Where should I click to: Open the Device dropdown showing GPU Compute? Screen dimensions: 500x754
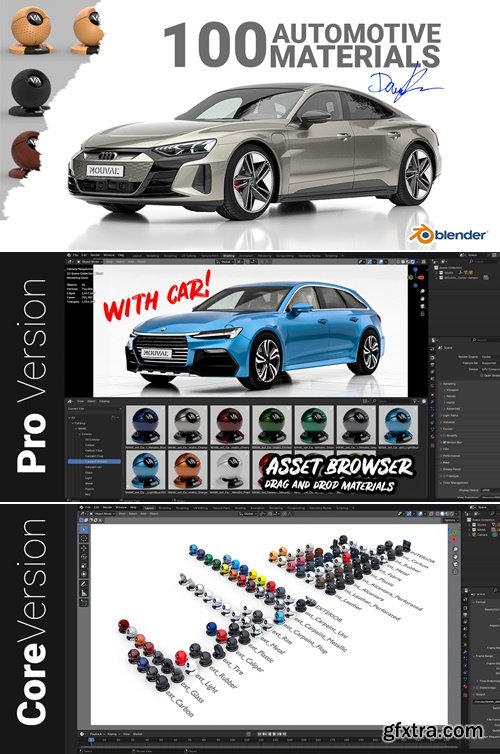(490, 369)
